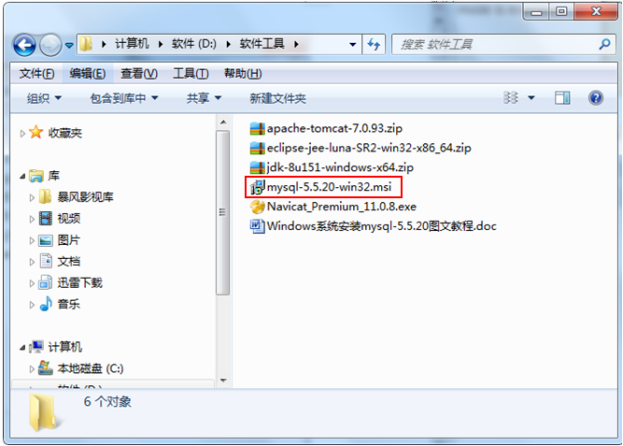
Task: Toggle the preview pane icon
Action: (x=562, y=97)
